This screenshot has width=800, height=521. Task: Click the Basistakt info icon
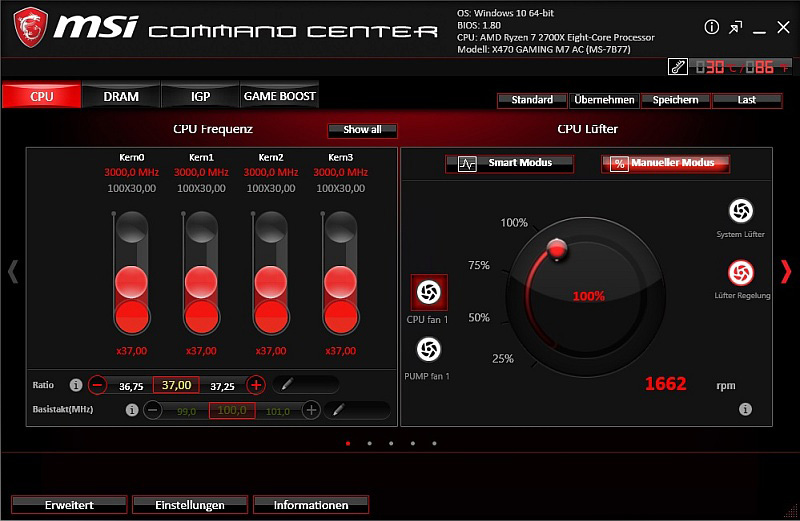[x=132, y=410]
